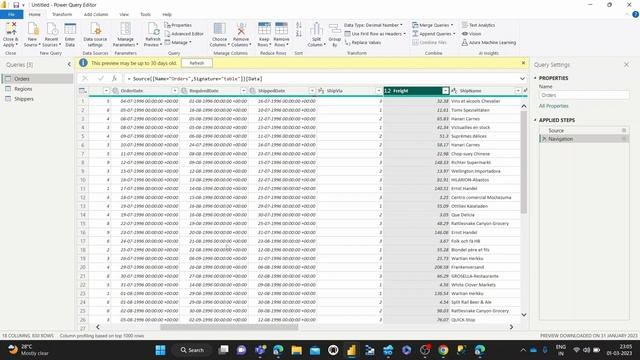
Task: Collapse the APPLIED STEPS section
Action: 536,120
